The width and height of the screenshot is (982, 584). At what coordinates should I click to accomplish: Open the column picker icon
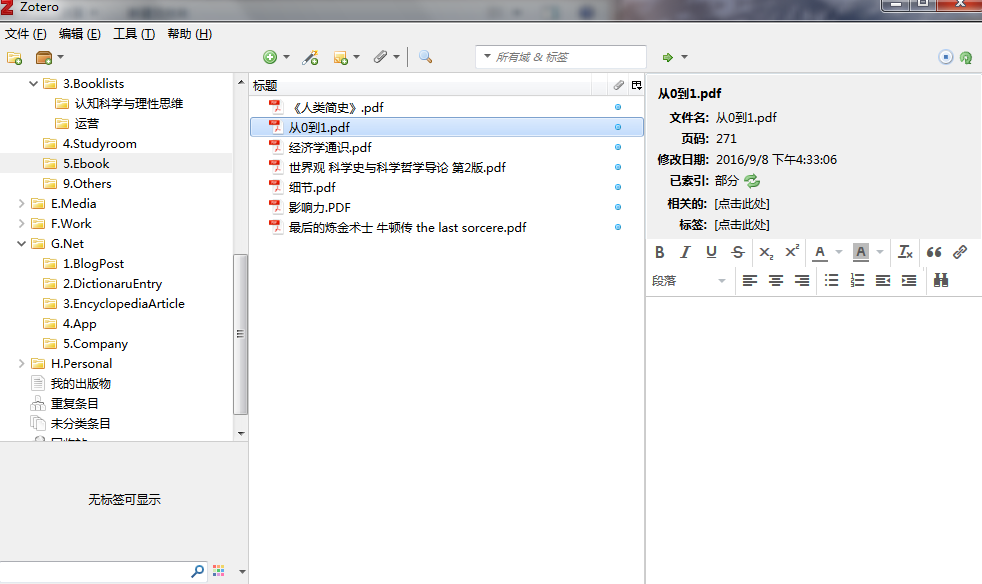click(636, 85)
